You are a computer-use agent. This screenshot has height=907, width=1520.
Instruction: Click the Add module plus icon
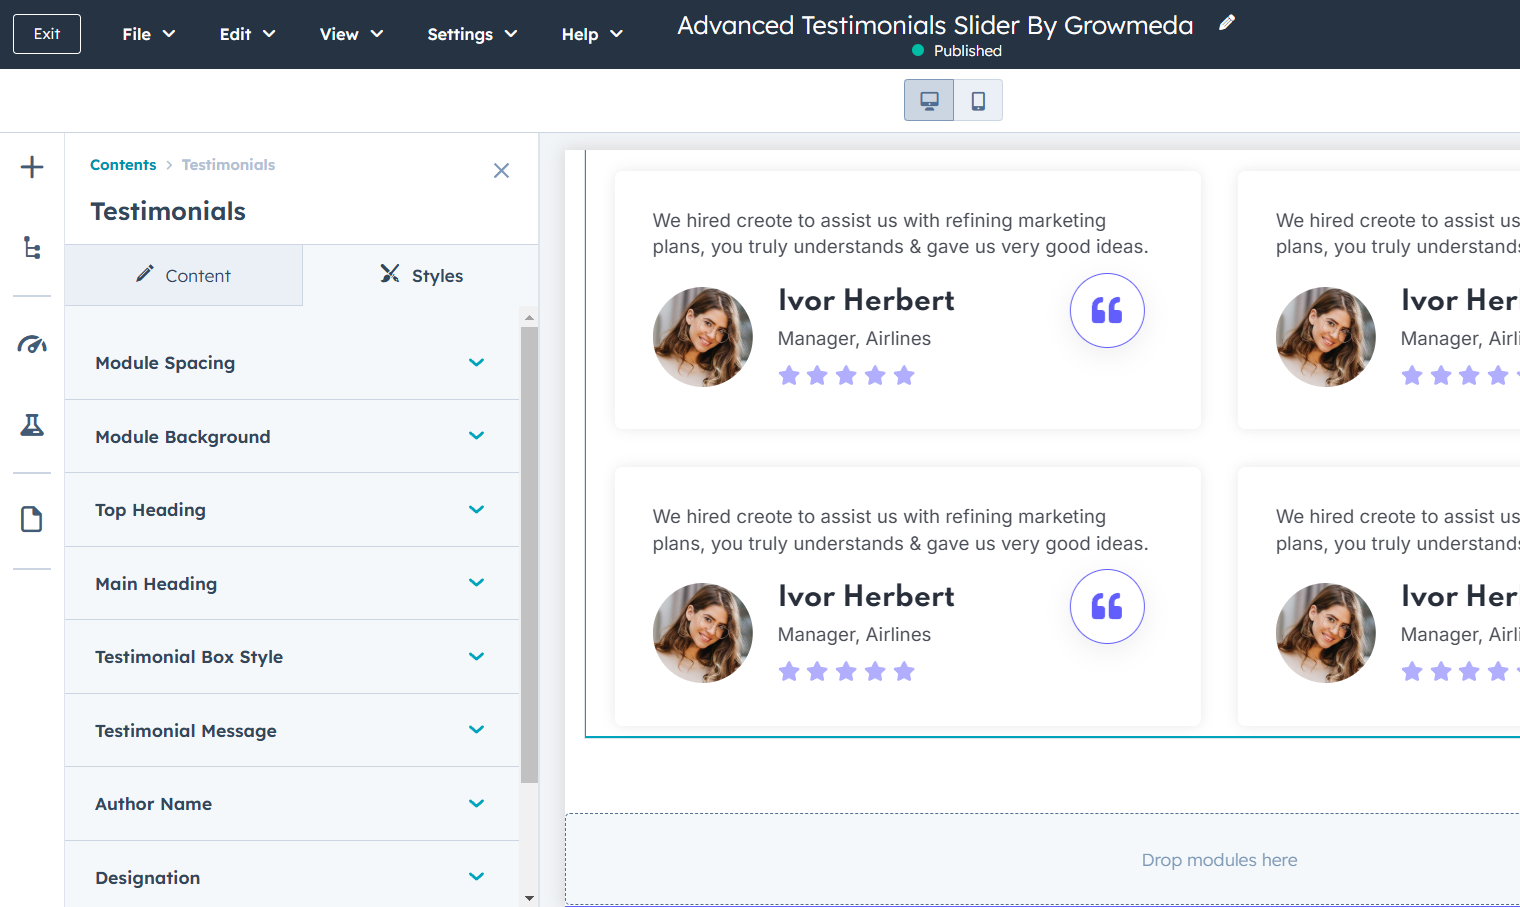32,167
